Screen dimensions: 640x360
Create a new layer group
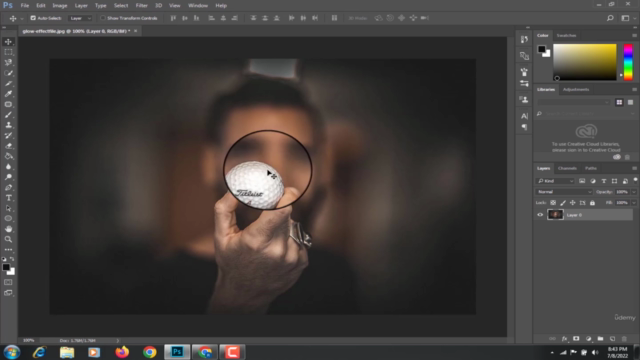pyautogui.click(x=600, y=339)
